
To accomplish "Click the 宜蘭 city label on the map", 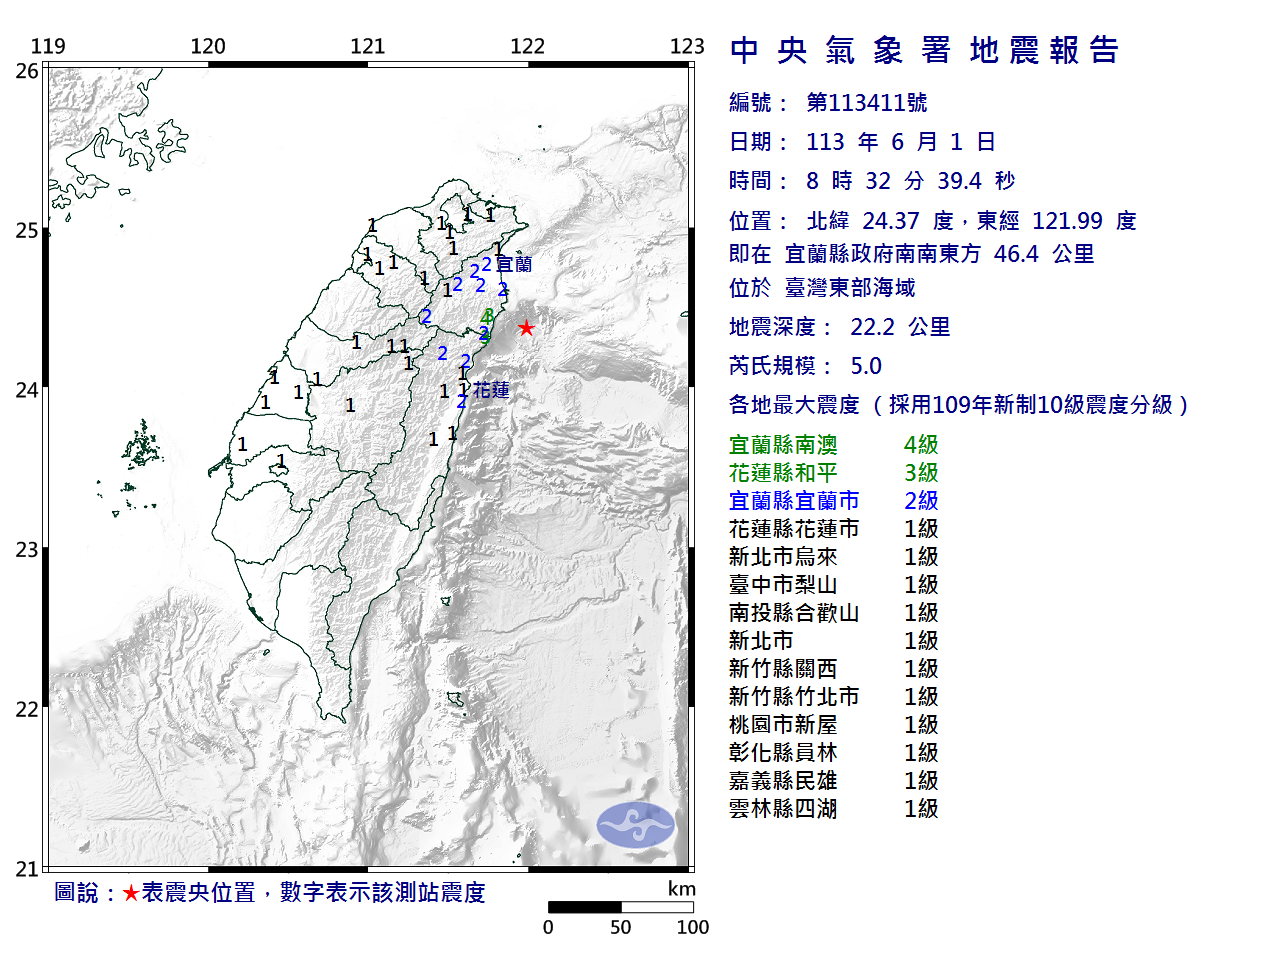I will click(514, 264).
